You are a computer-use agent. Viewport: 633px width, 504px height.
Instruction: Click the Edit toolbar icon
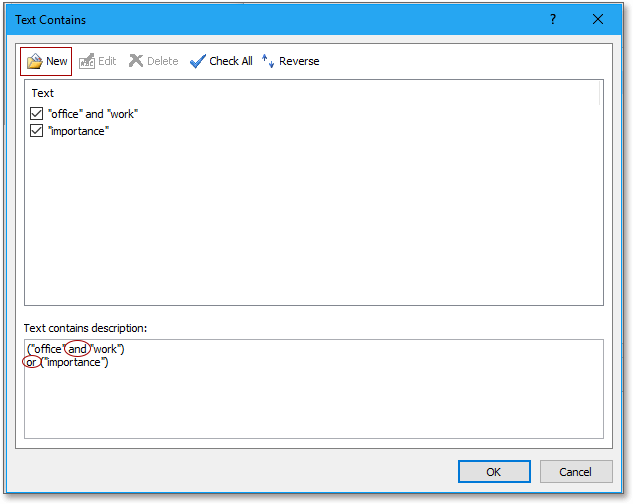tap(86, 61)
